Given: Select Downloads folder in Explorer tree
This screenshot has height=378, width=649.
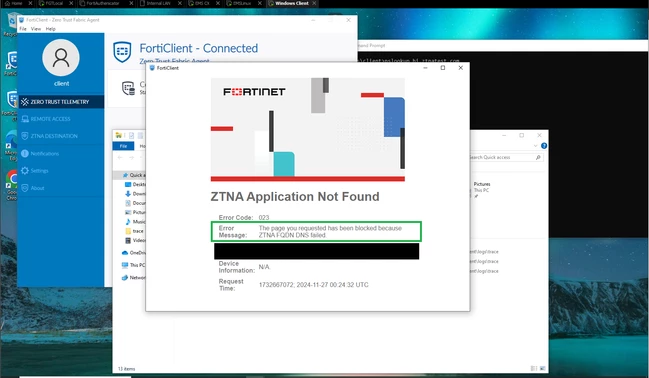Looking at the screenshot, I should [135, 194].
